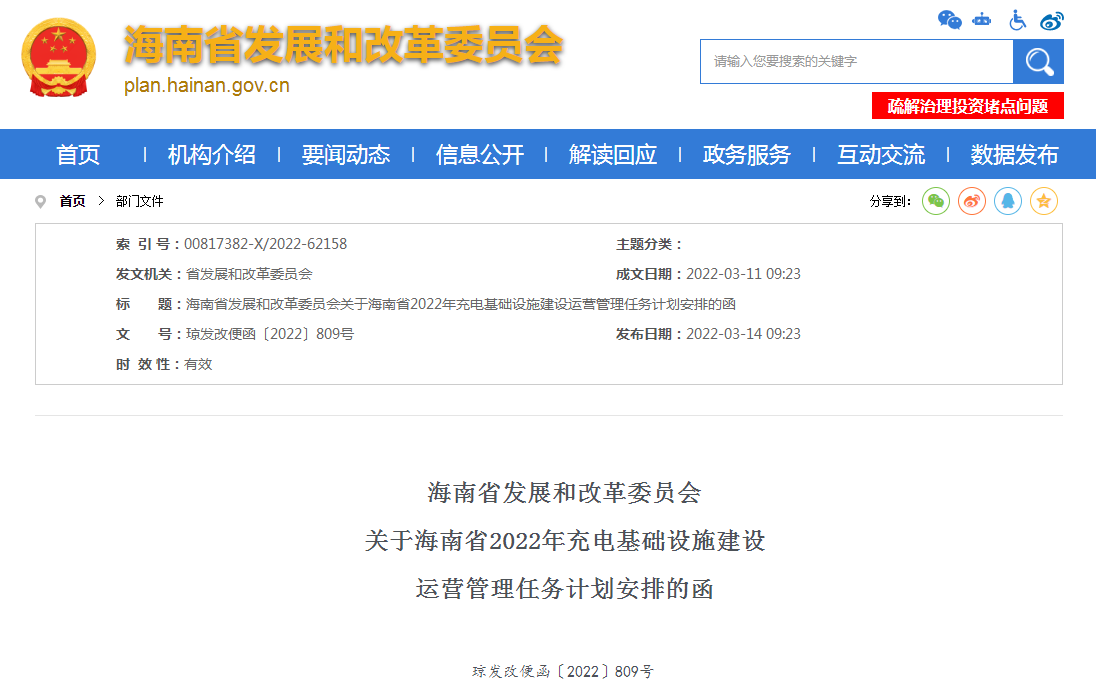Open the 互动交流 navigation menu
The width and height of the screenshot is (1096, 689).
880,154
